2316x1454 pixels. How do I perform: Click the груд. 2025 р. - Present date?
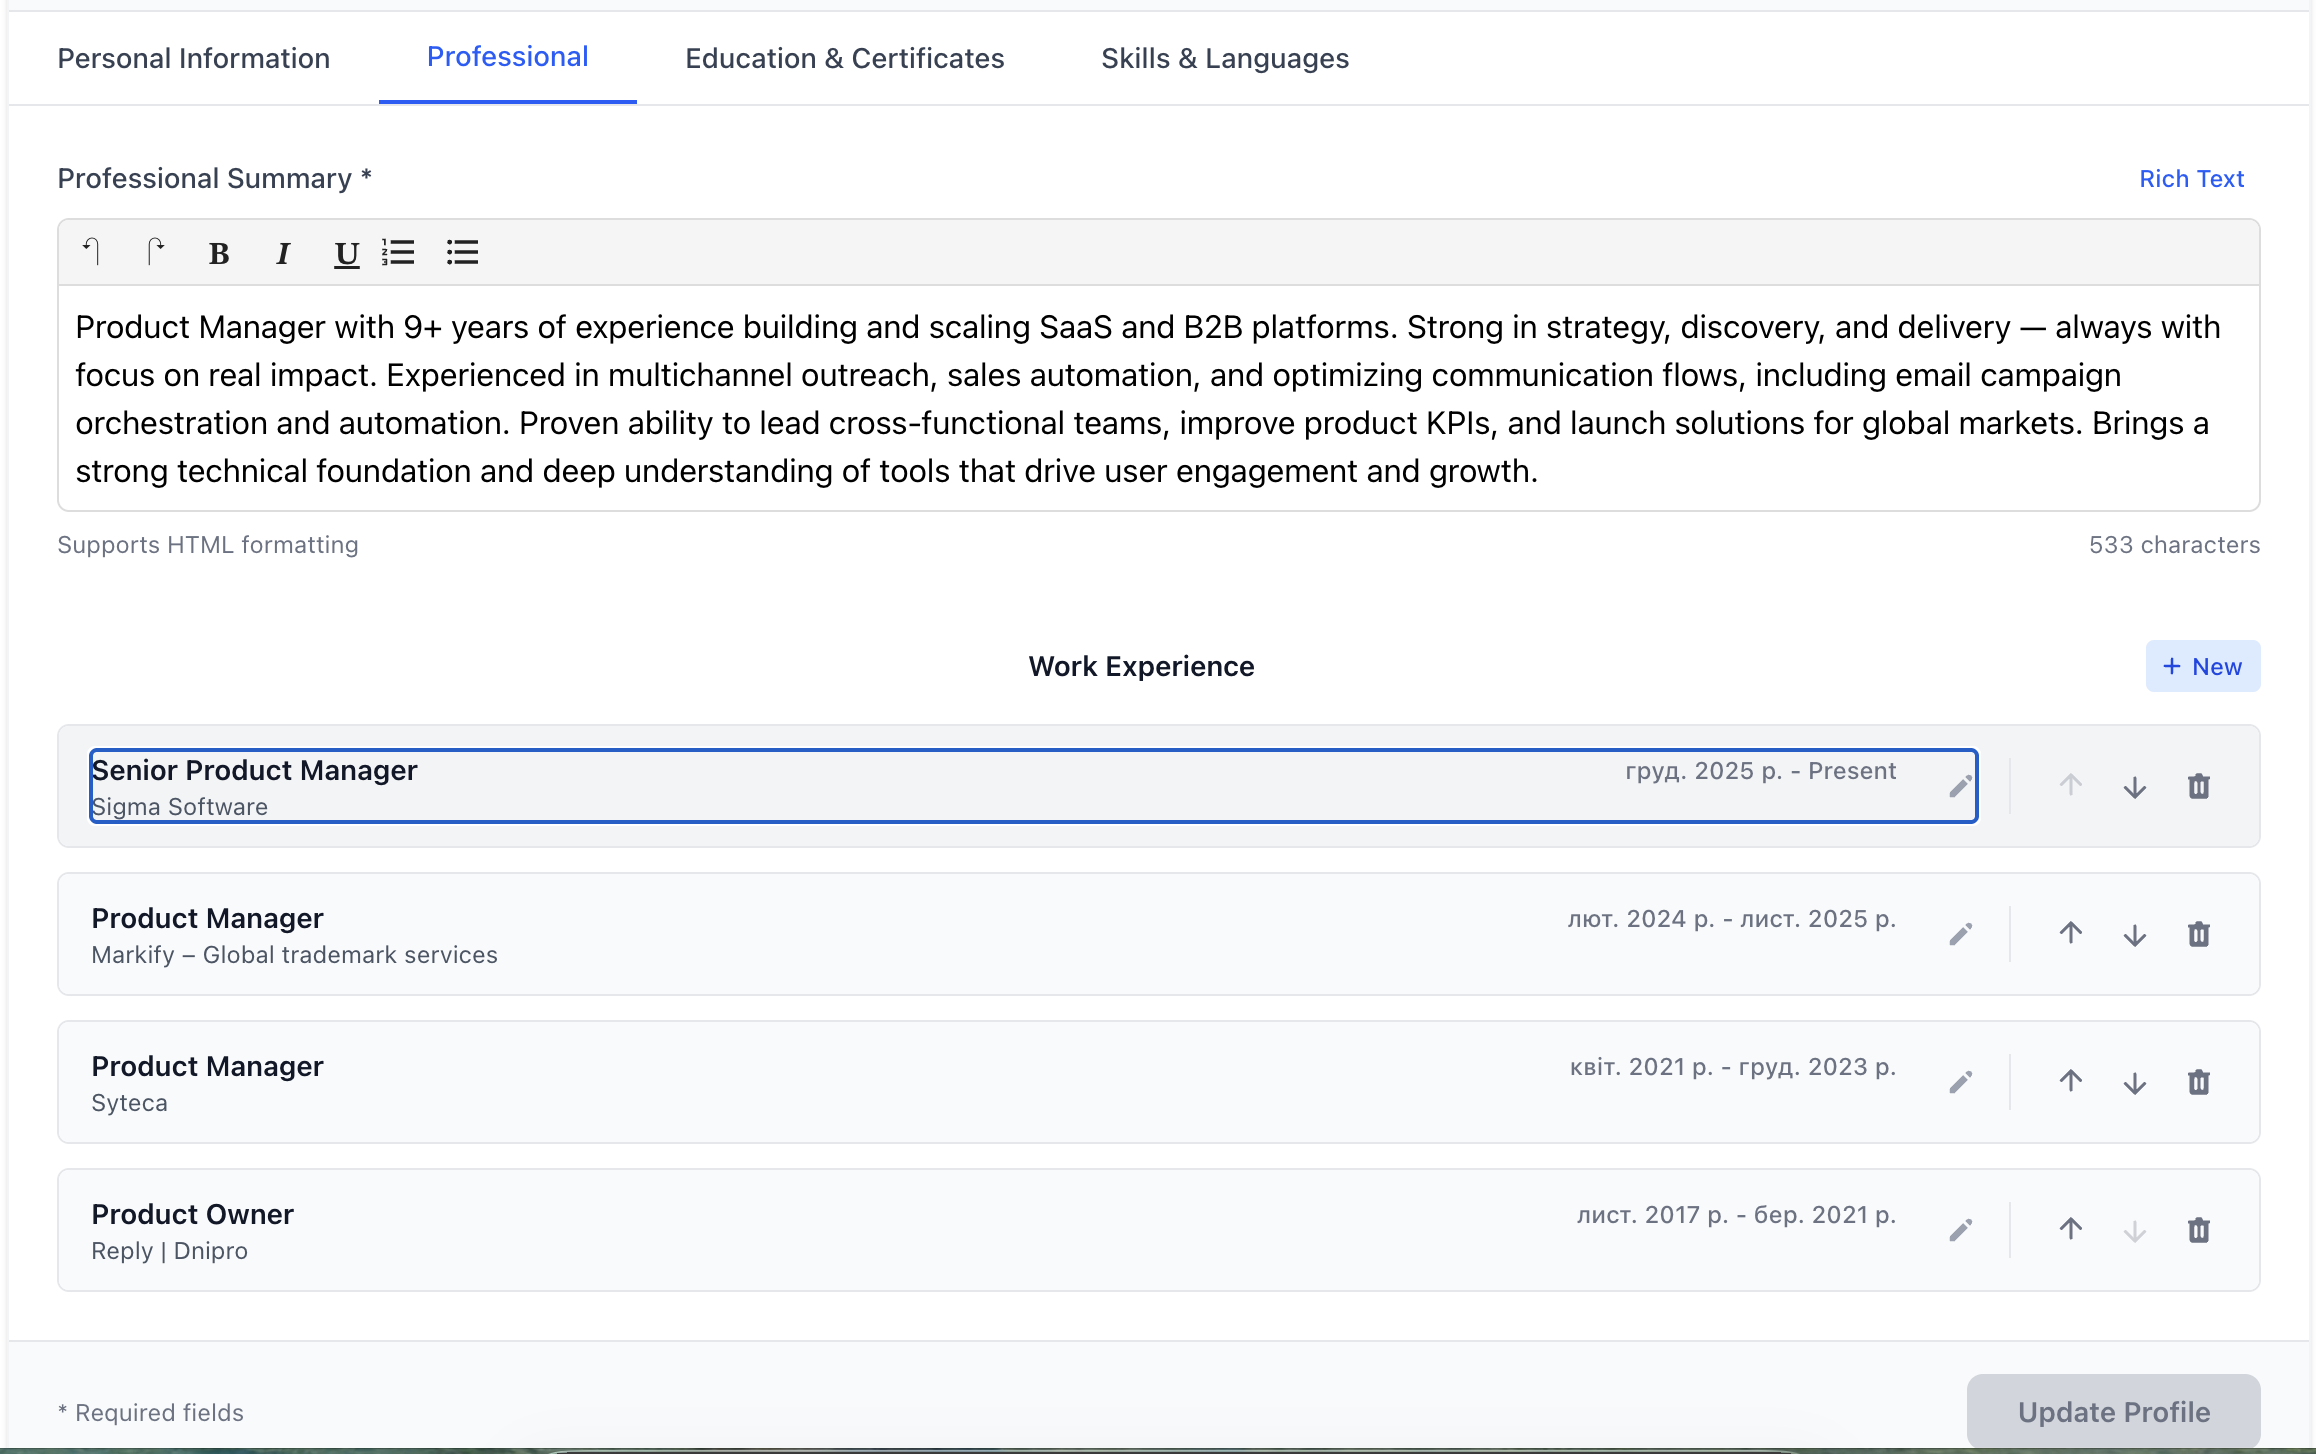tap(1761, 771)
